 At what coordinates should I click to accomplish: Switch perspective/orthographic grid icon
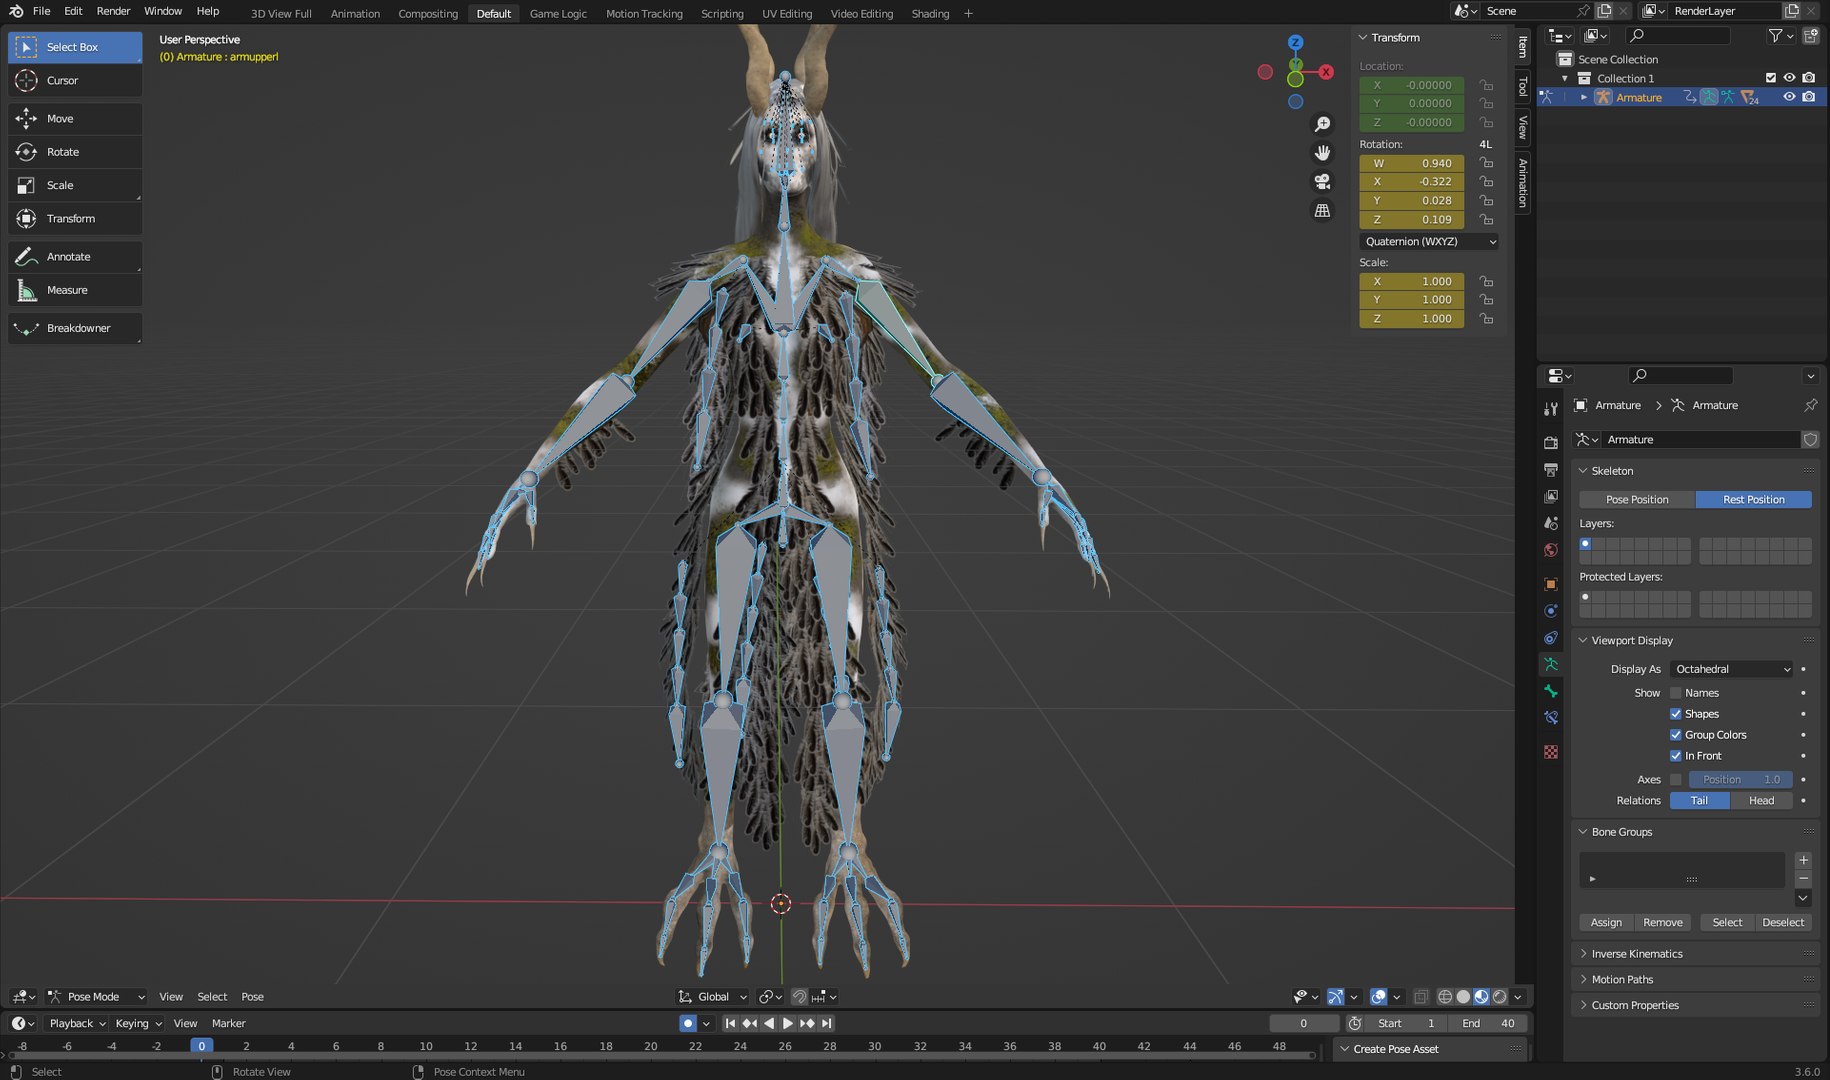[1322, 210]
